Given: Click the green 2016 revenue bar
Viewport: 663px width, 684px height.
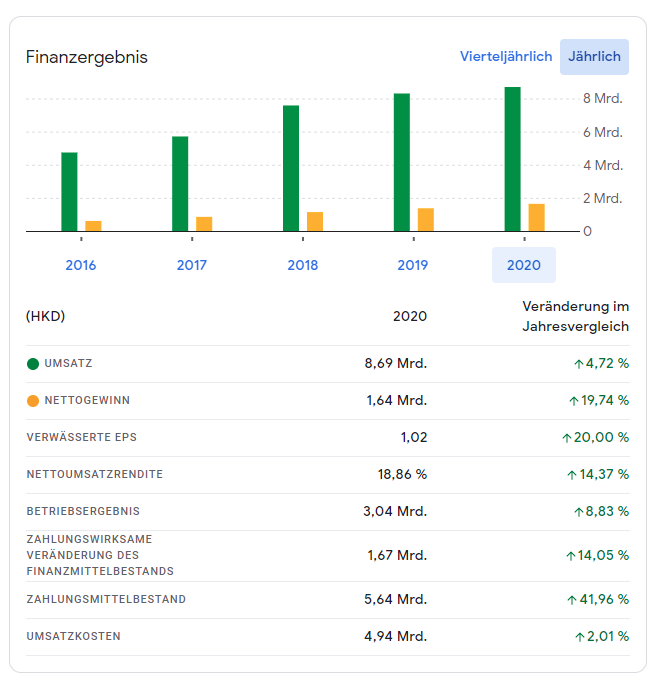Looking at the screenshot, I should tap(69, 192).
